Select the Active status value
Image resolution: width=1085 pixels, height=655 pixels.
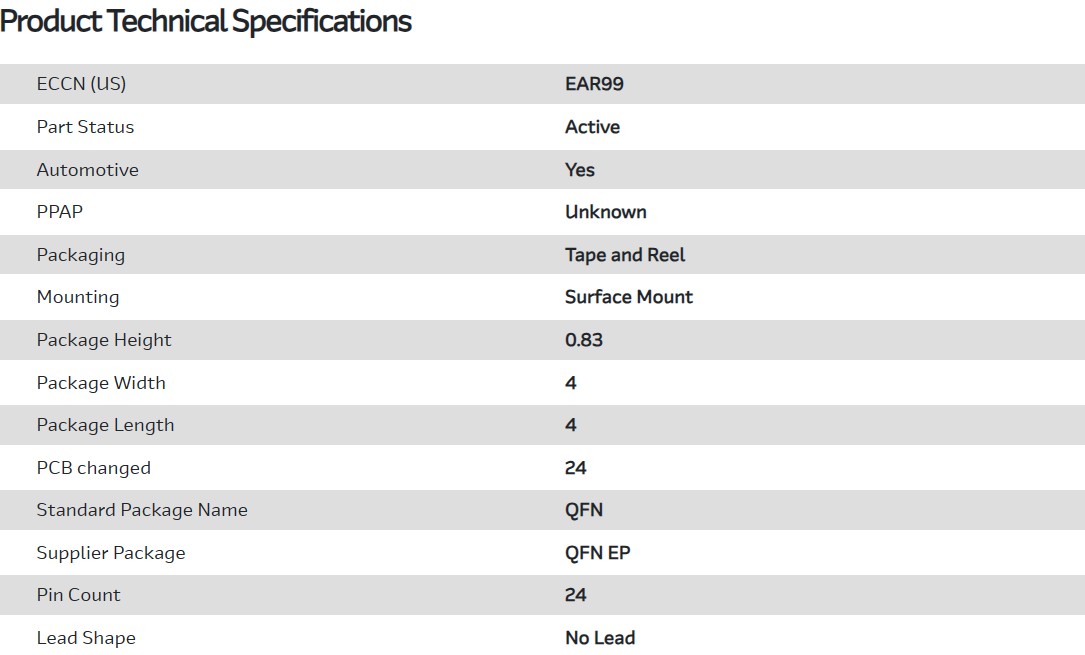tap(592, 127)
